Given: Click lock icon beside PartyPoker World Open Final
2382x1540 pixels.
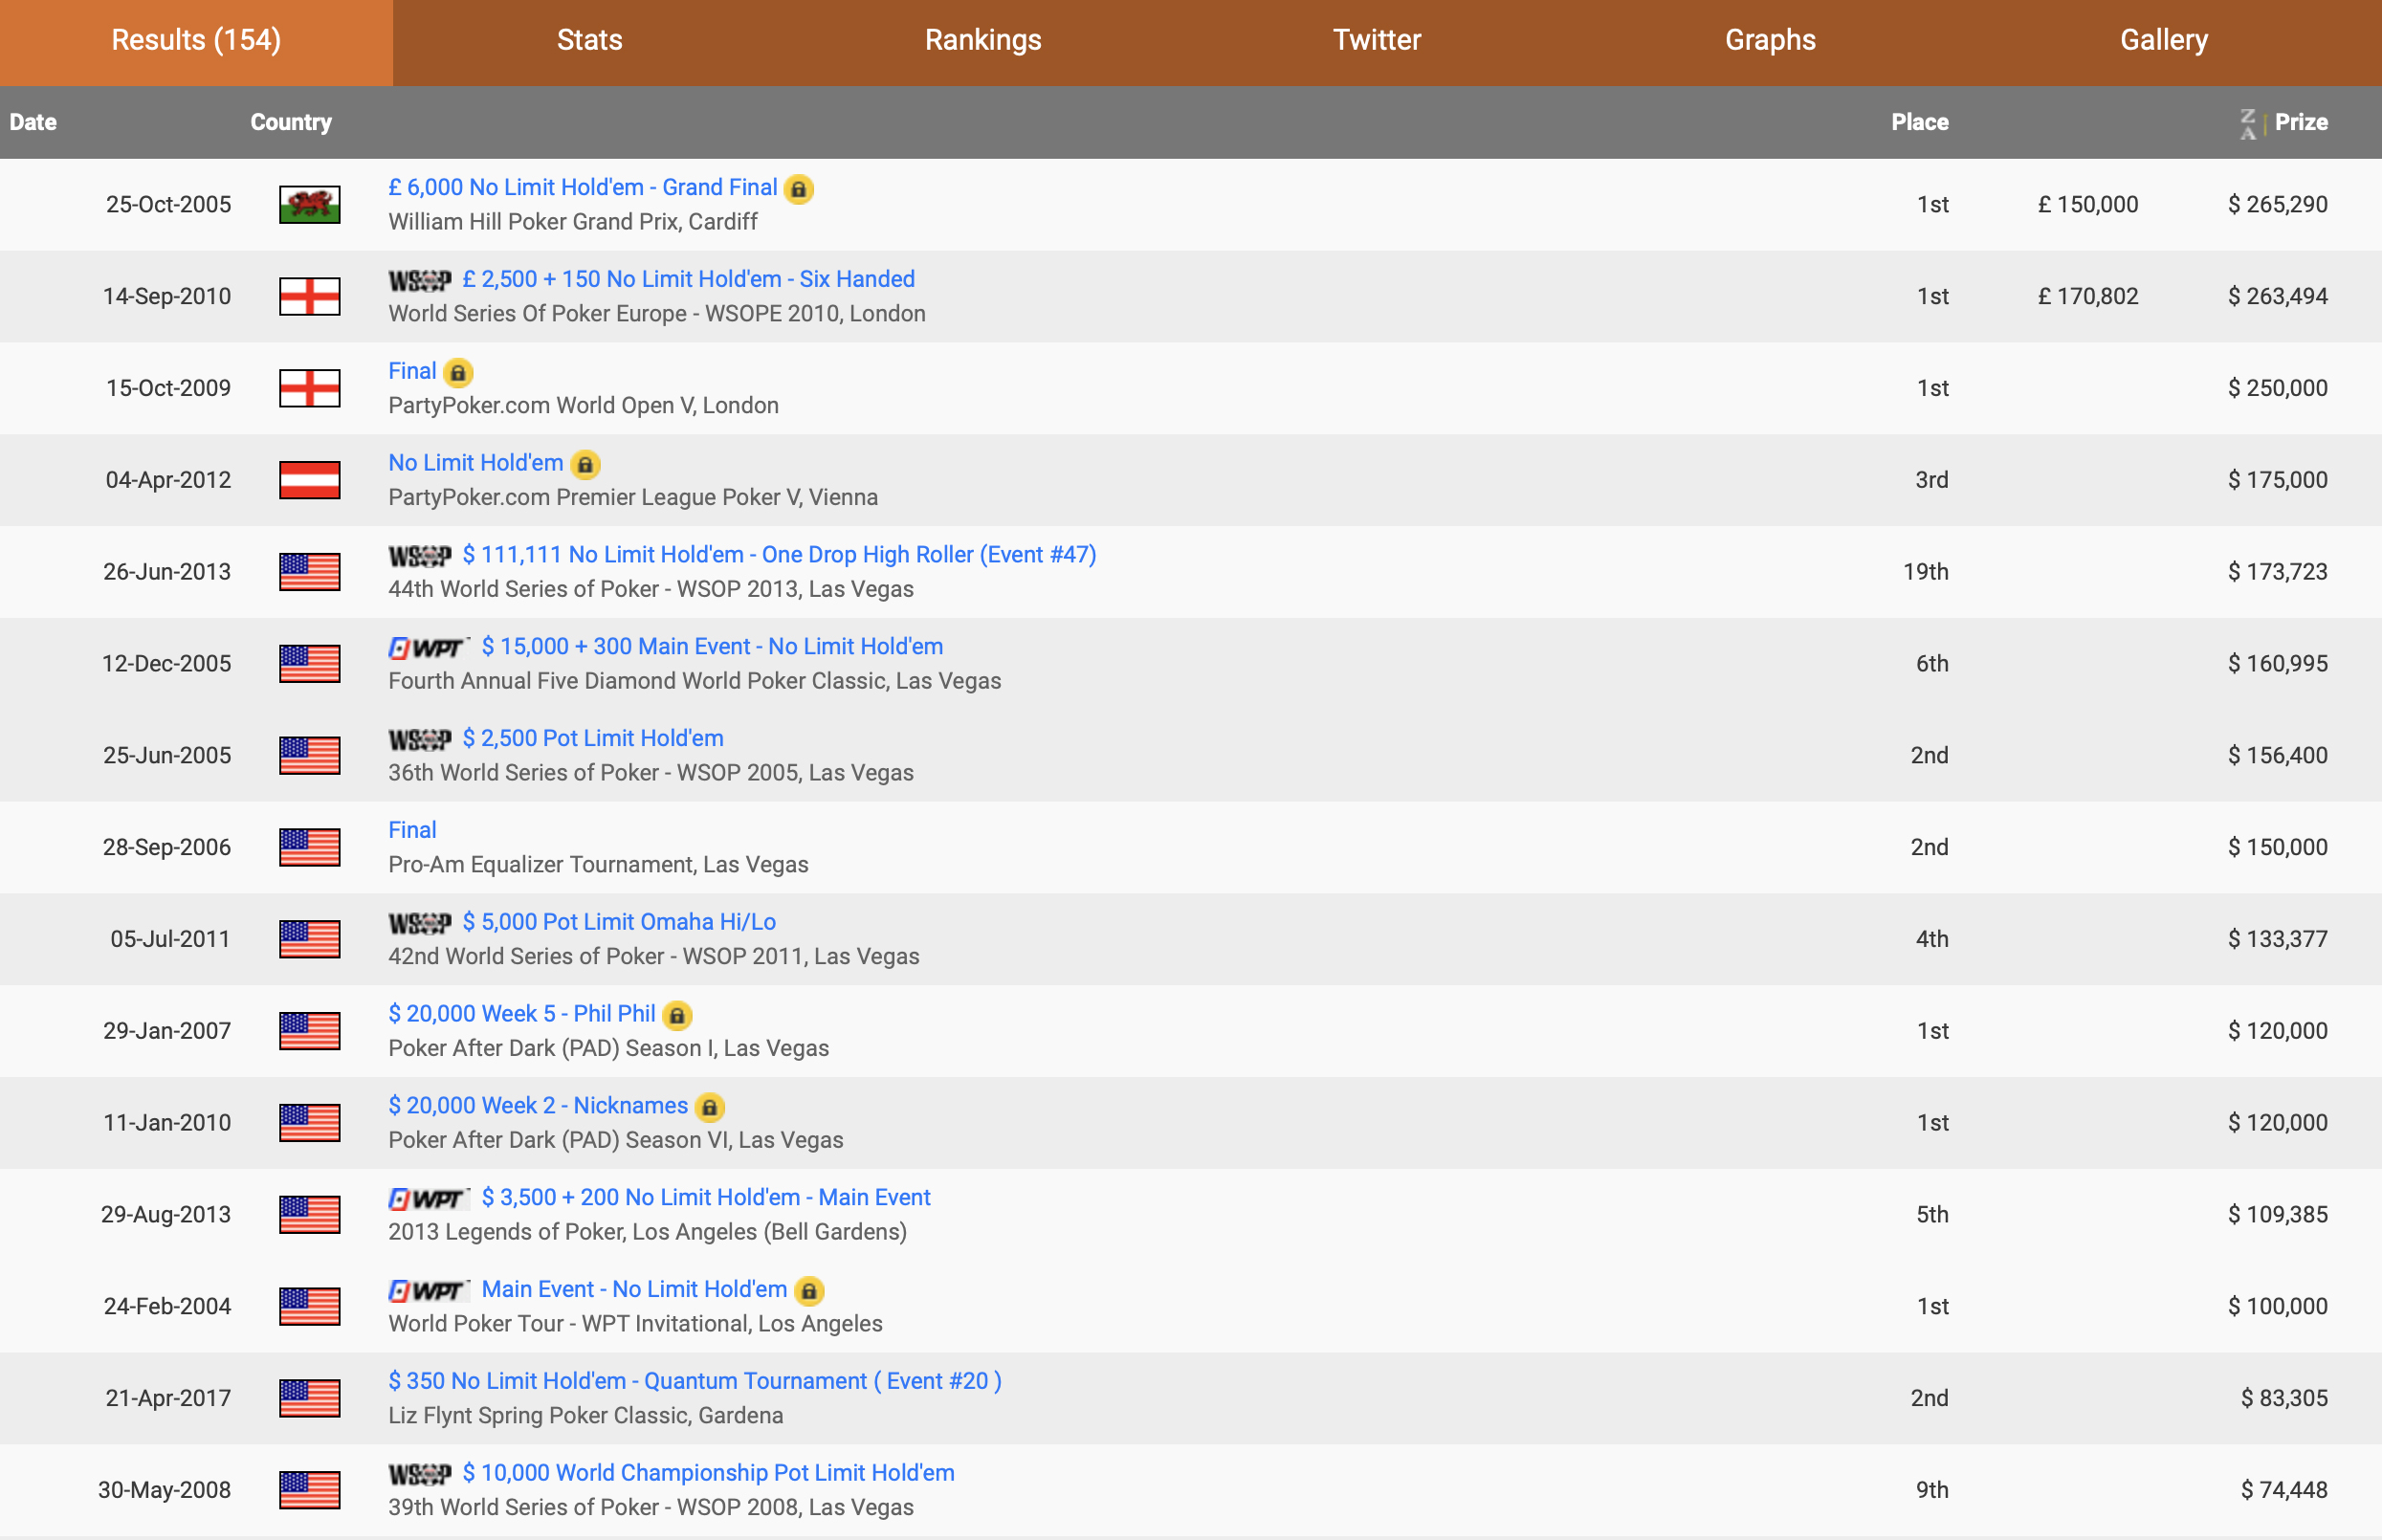Looking at the screenshot, I should [458, 373].
